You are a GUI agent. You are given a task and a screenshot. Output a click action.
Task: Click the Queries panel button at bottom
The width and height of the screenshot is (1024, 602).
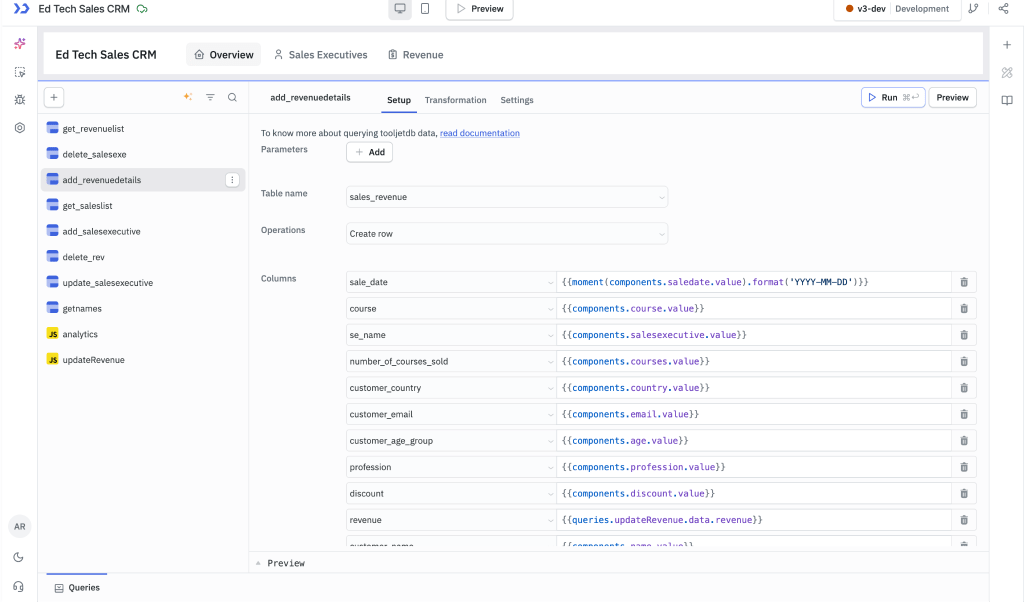tap(77, 588)
